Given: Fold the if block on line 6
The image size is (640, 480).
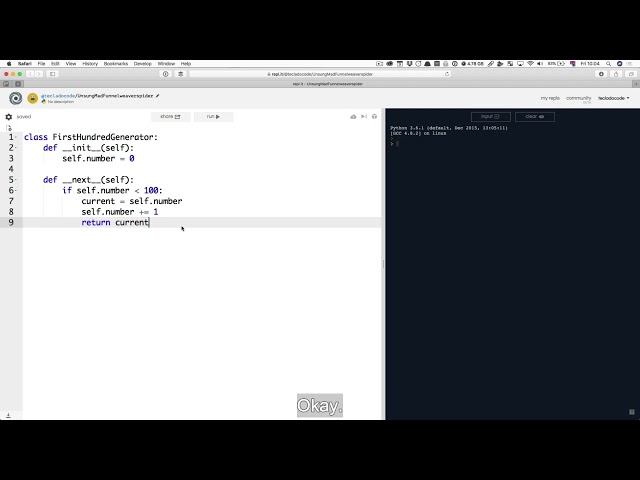Looking at the screenshot, I should coord(16,190).
